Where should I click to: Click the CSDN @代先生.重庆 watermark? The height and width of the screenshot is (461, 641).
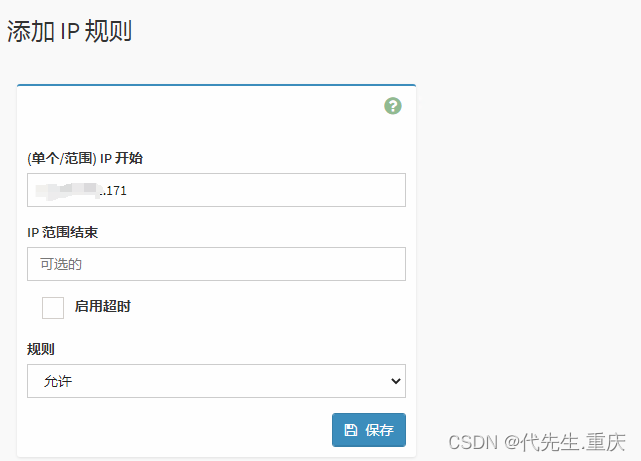537,441
